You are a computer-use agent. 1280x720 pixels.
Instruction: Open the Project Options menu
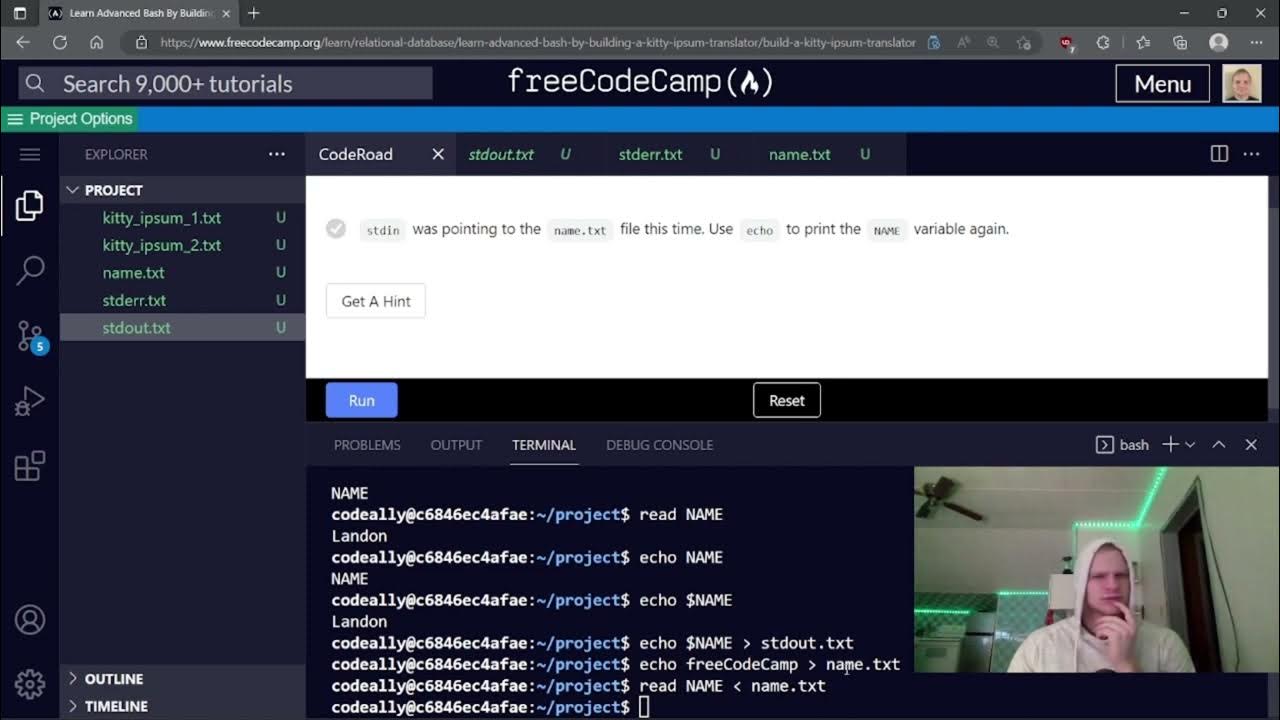(x=68, y=119)
